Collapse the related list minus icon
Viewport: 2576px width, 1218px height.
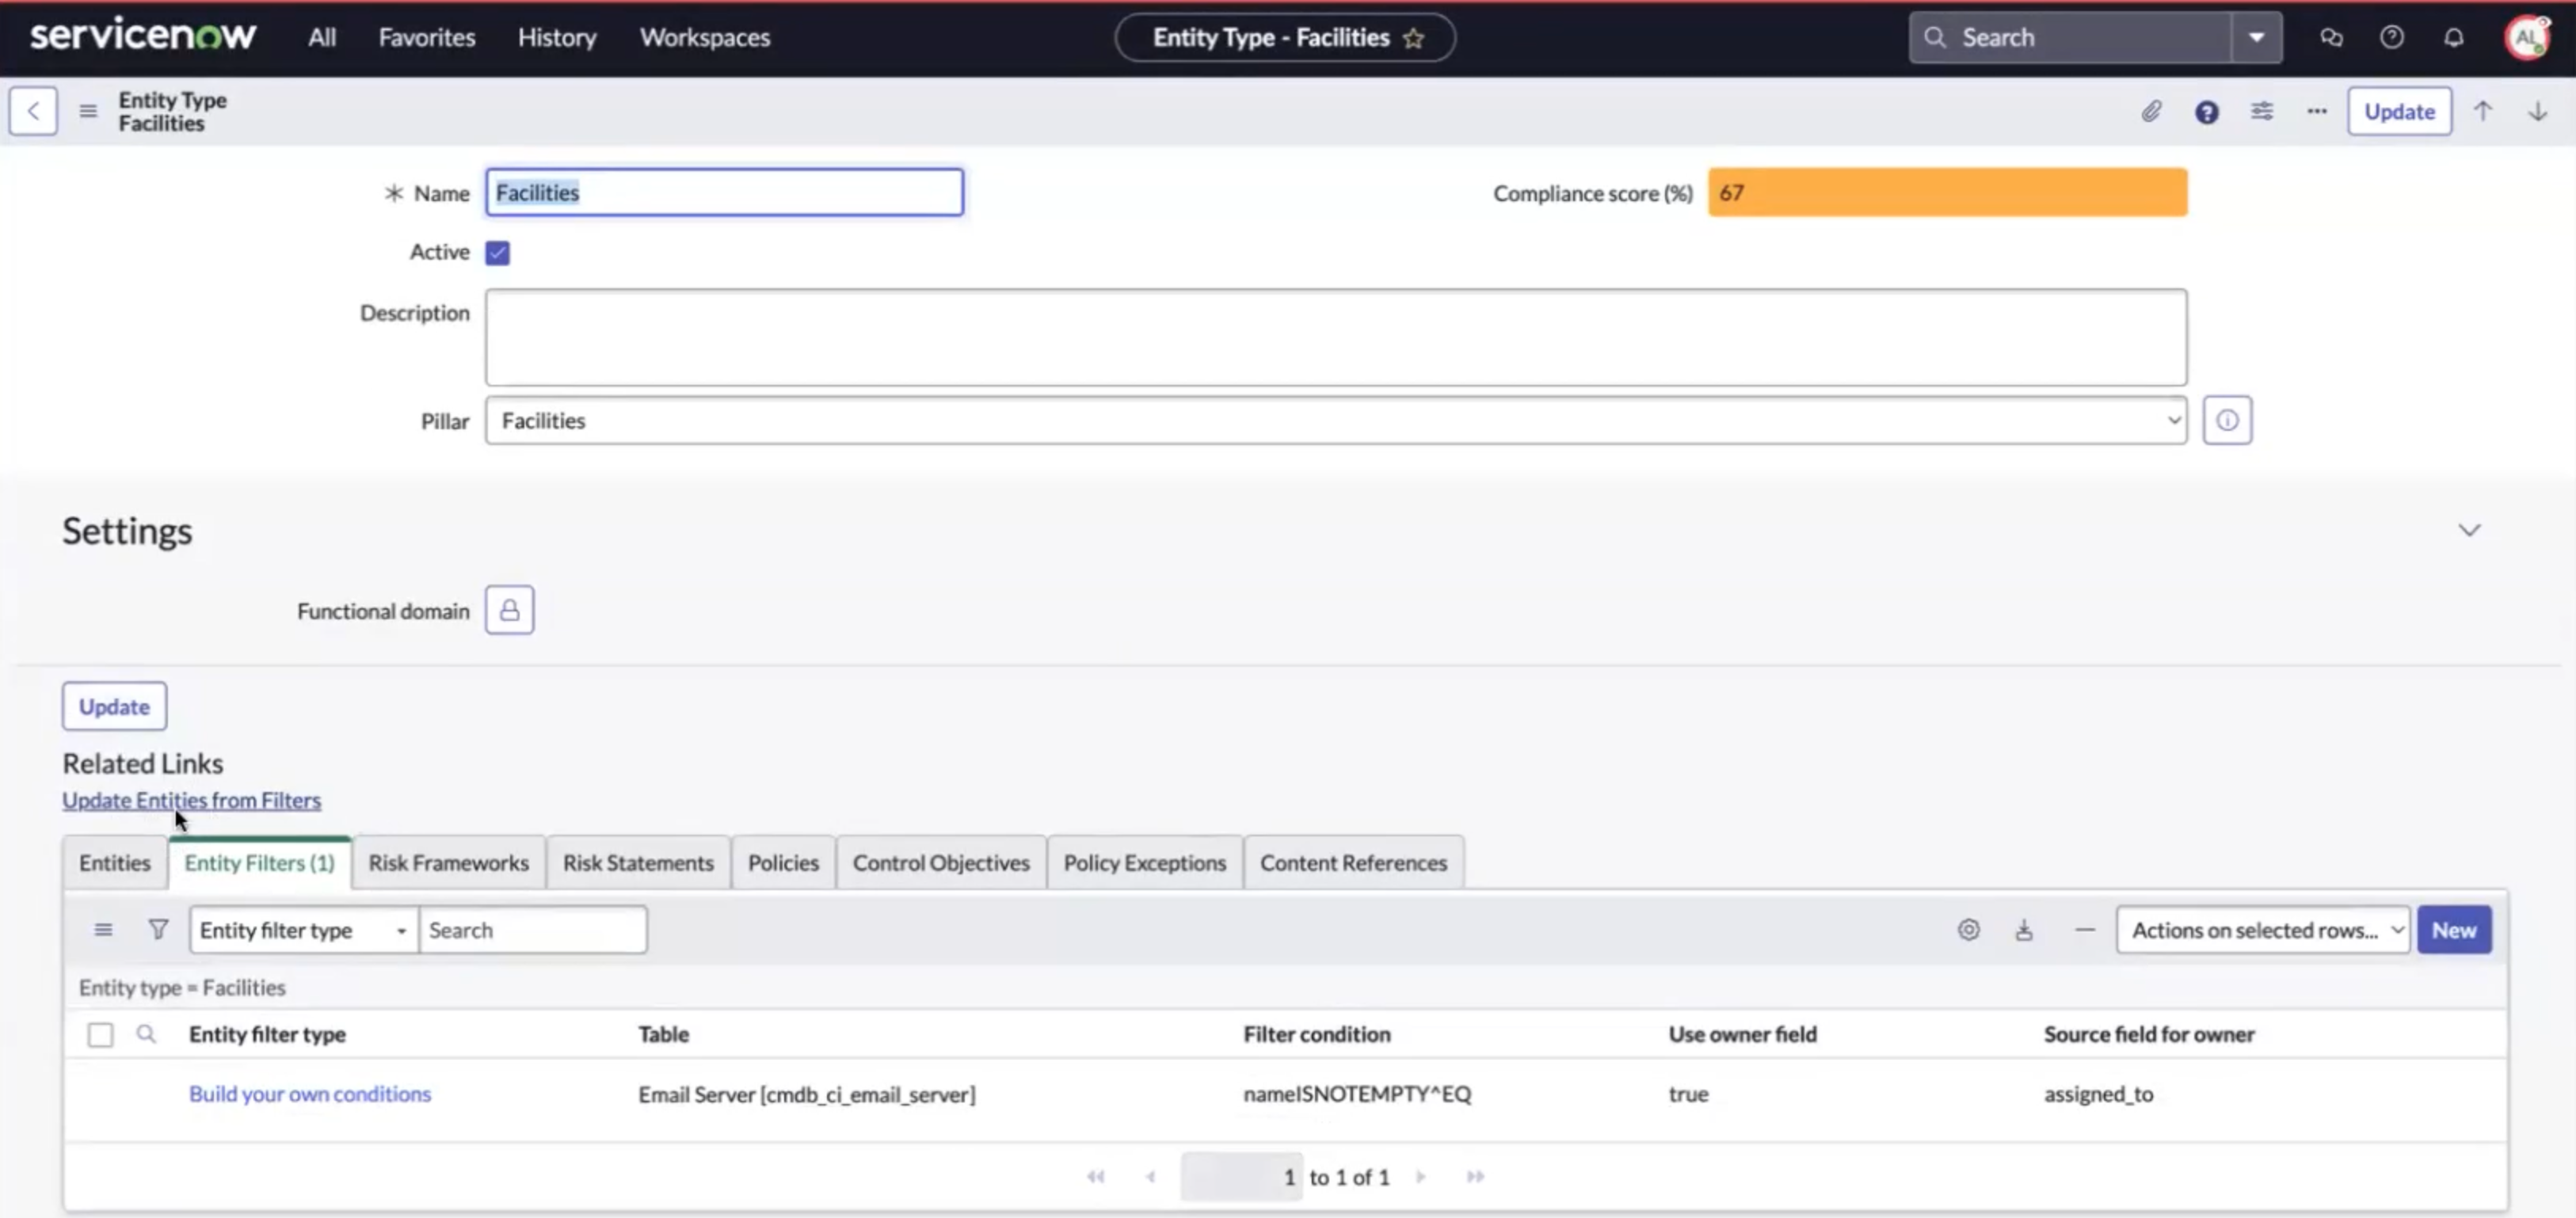click(x=2085, y=930)
